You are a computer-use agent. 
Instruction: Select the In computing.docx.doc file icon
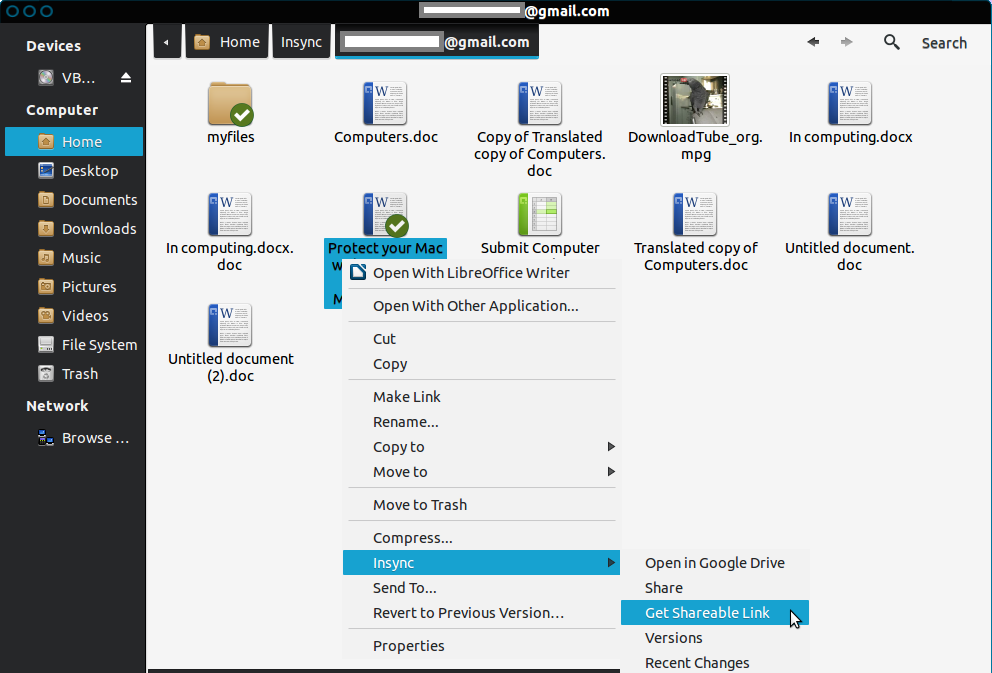coord(230,214)
